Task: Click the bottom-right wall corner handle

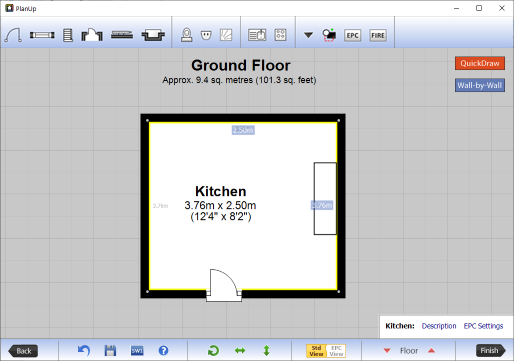Action: (339, 292)
